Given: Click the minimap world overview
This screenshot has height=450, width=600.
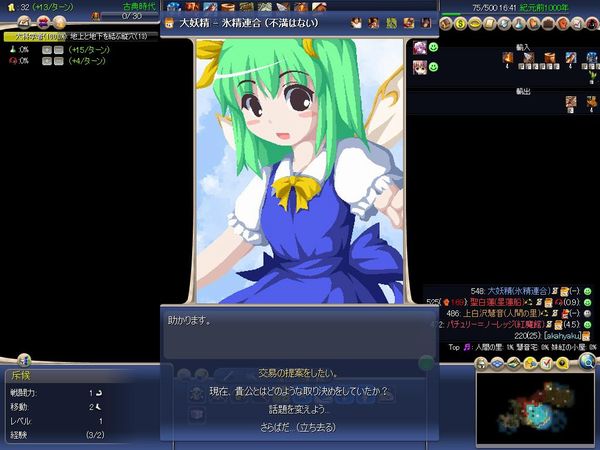Looking at the screenshot, I should (535, 408).
